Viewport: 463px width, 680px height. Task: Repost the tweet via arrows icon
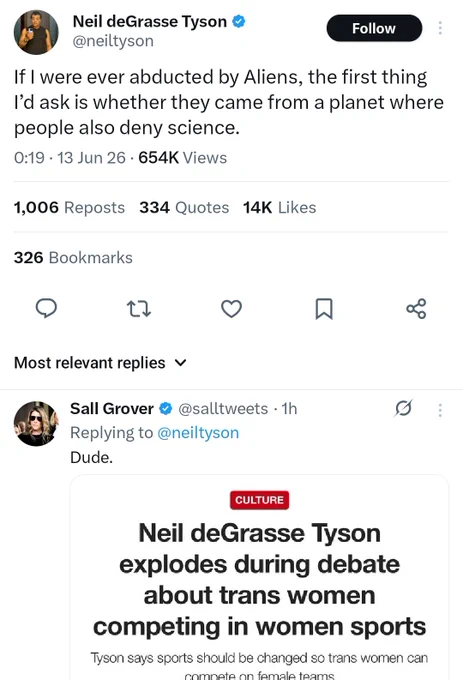(139, 309)
